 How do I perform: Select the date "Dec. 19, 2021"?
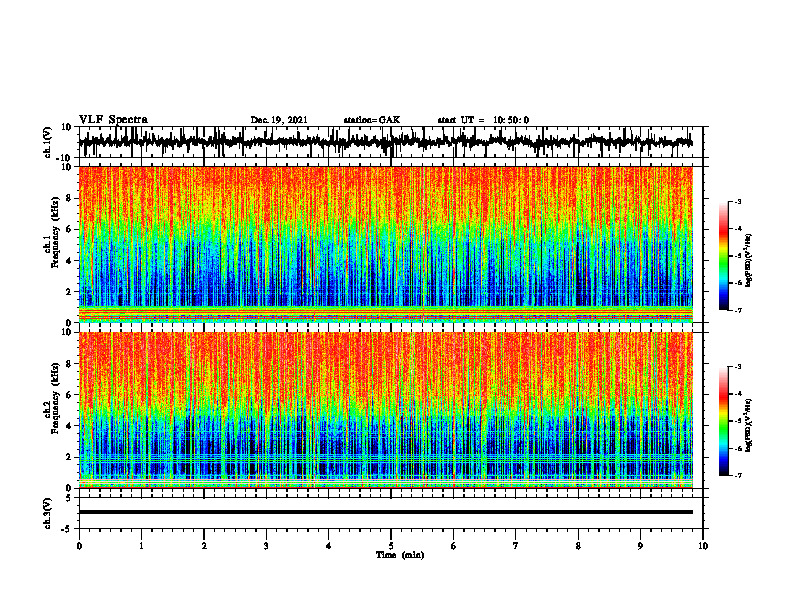tap(279, 120)
